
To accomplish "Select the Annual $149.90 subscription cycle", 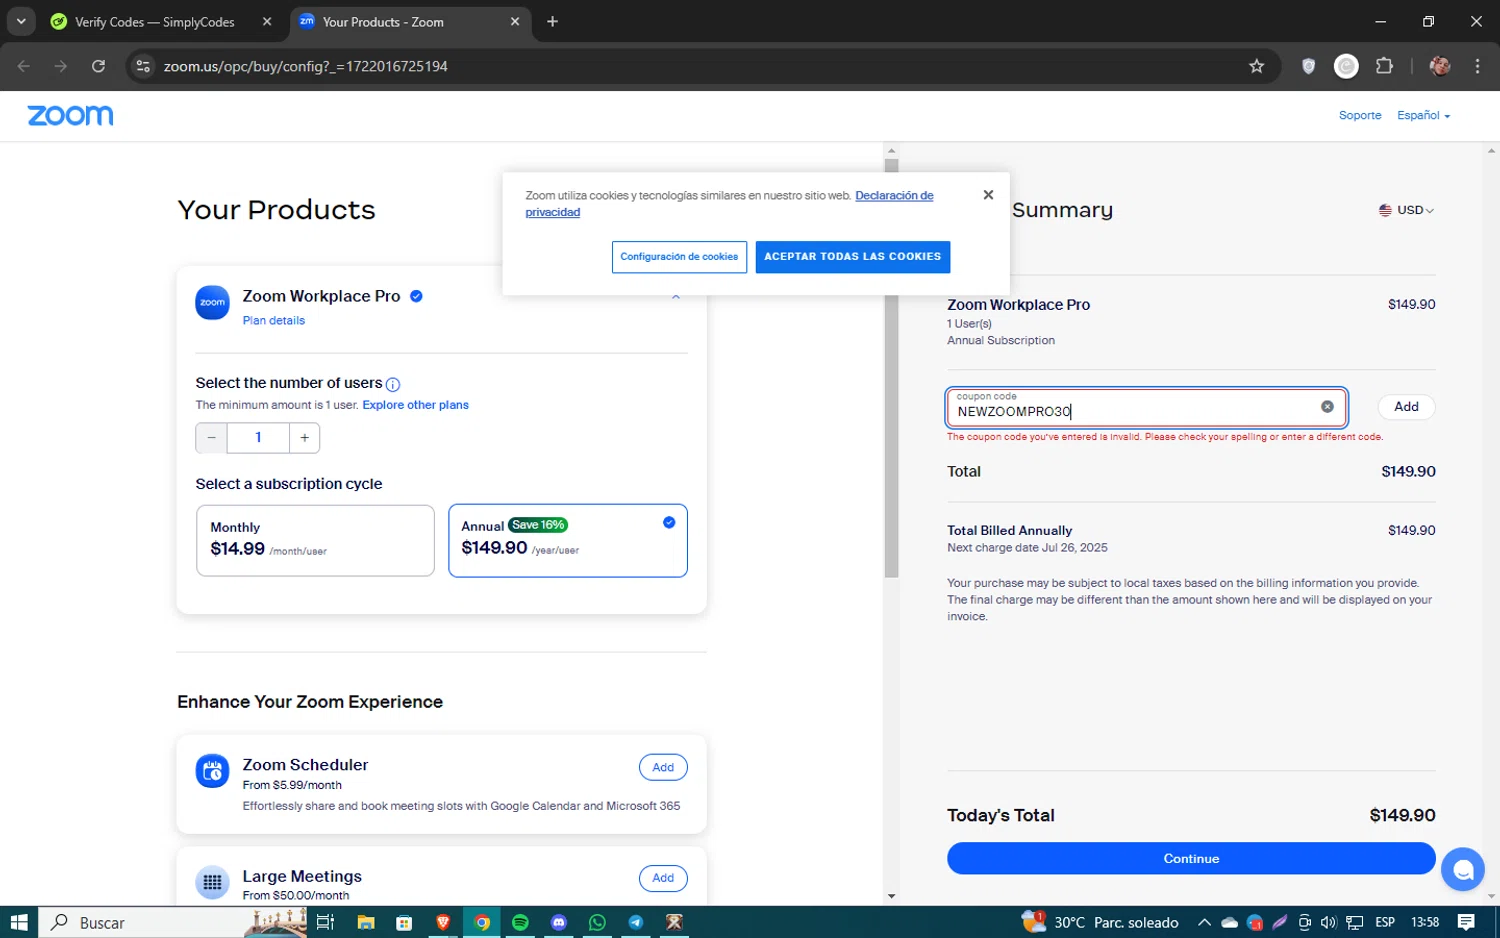I will coord(568,540).
